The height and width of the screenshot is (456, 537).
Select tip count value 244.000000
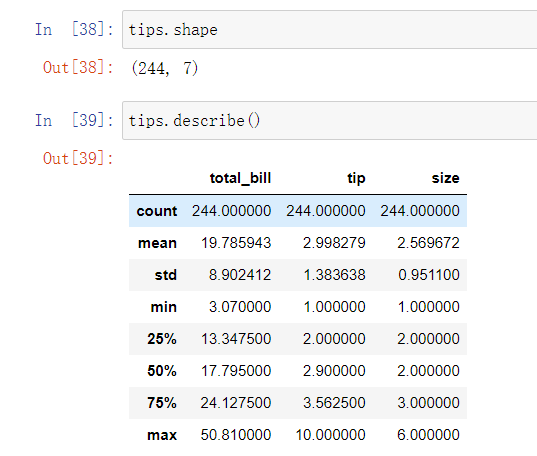pyautogui.click(x=326, y=211)
